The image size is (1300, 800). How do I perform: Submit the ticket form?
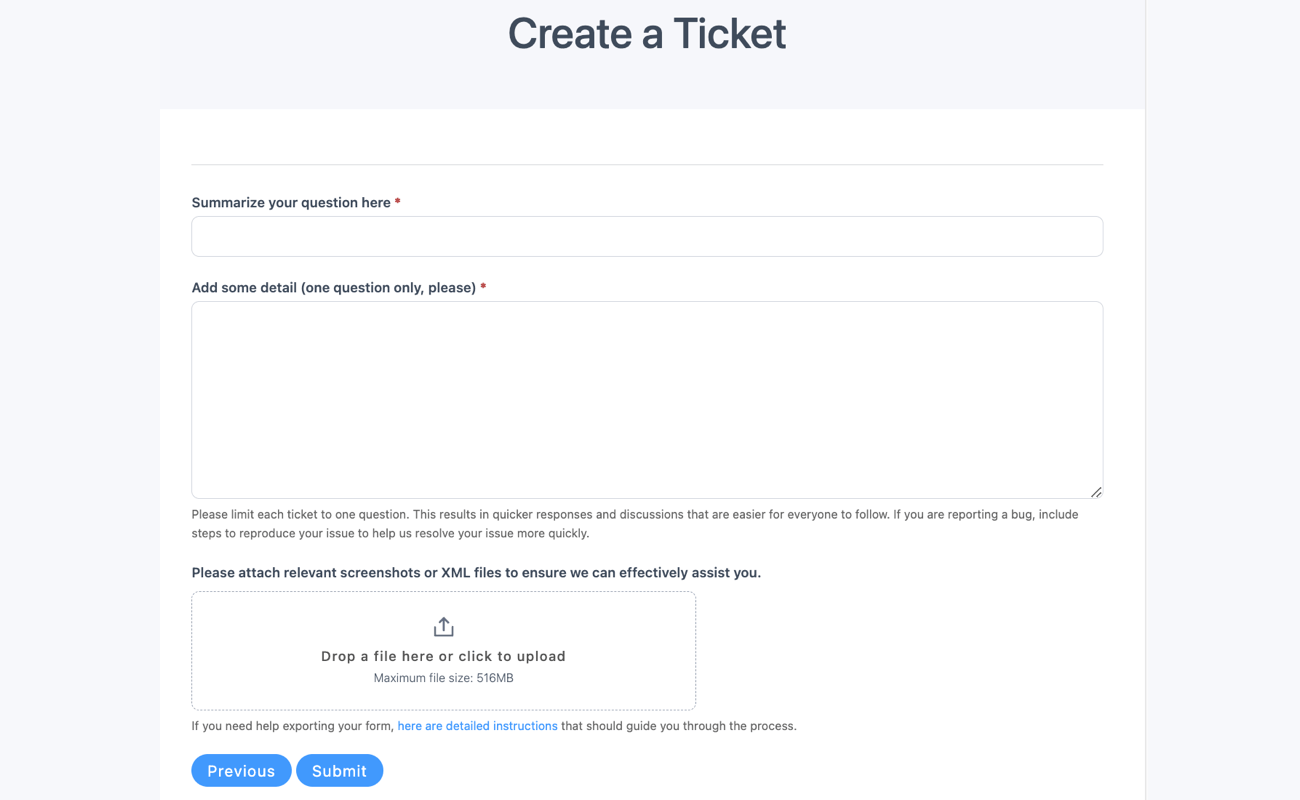pyautogui.click(x=339, y=770)
